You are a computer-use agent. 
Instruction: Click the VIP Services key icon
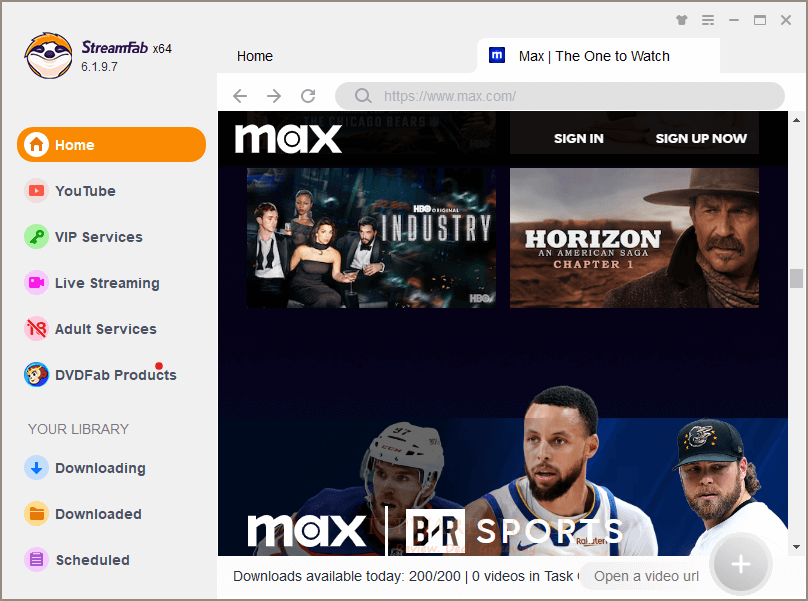(36, 237)
